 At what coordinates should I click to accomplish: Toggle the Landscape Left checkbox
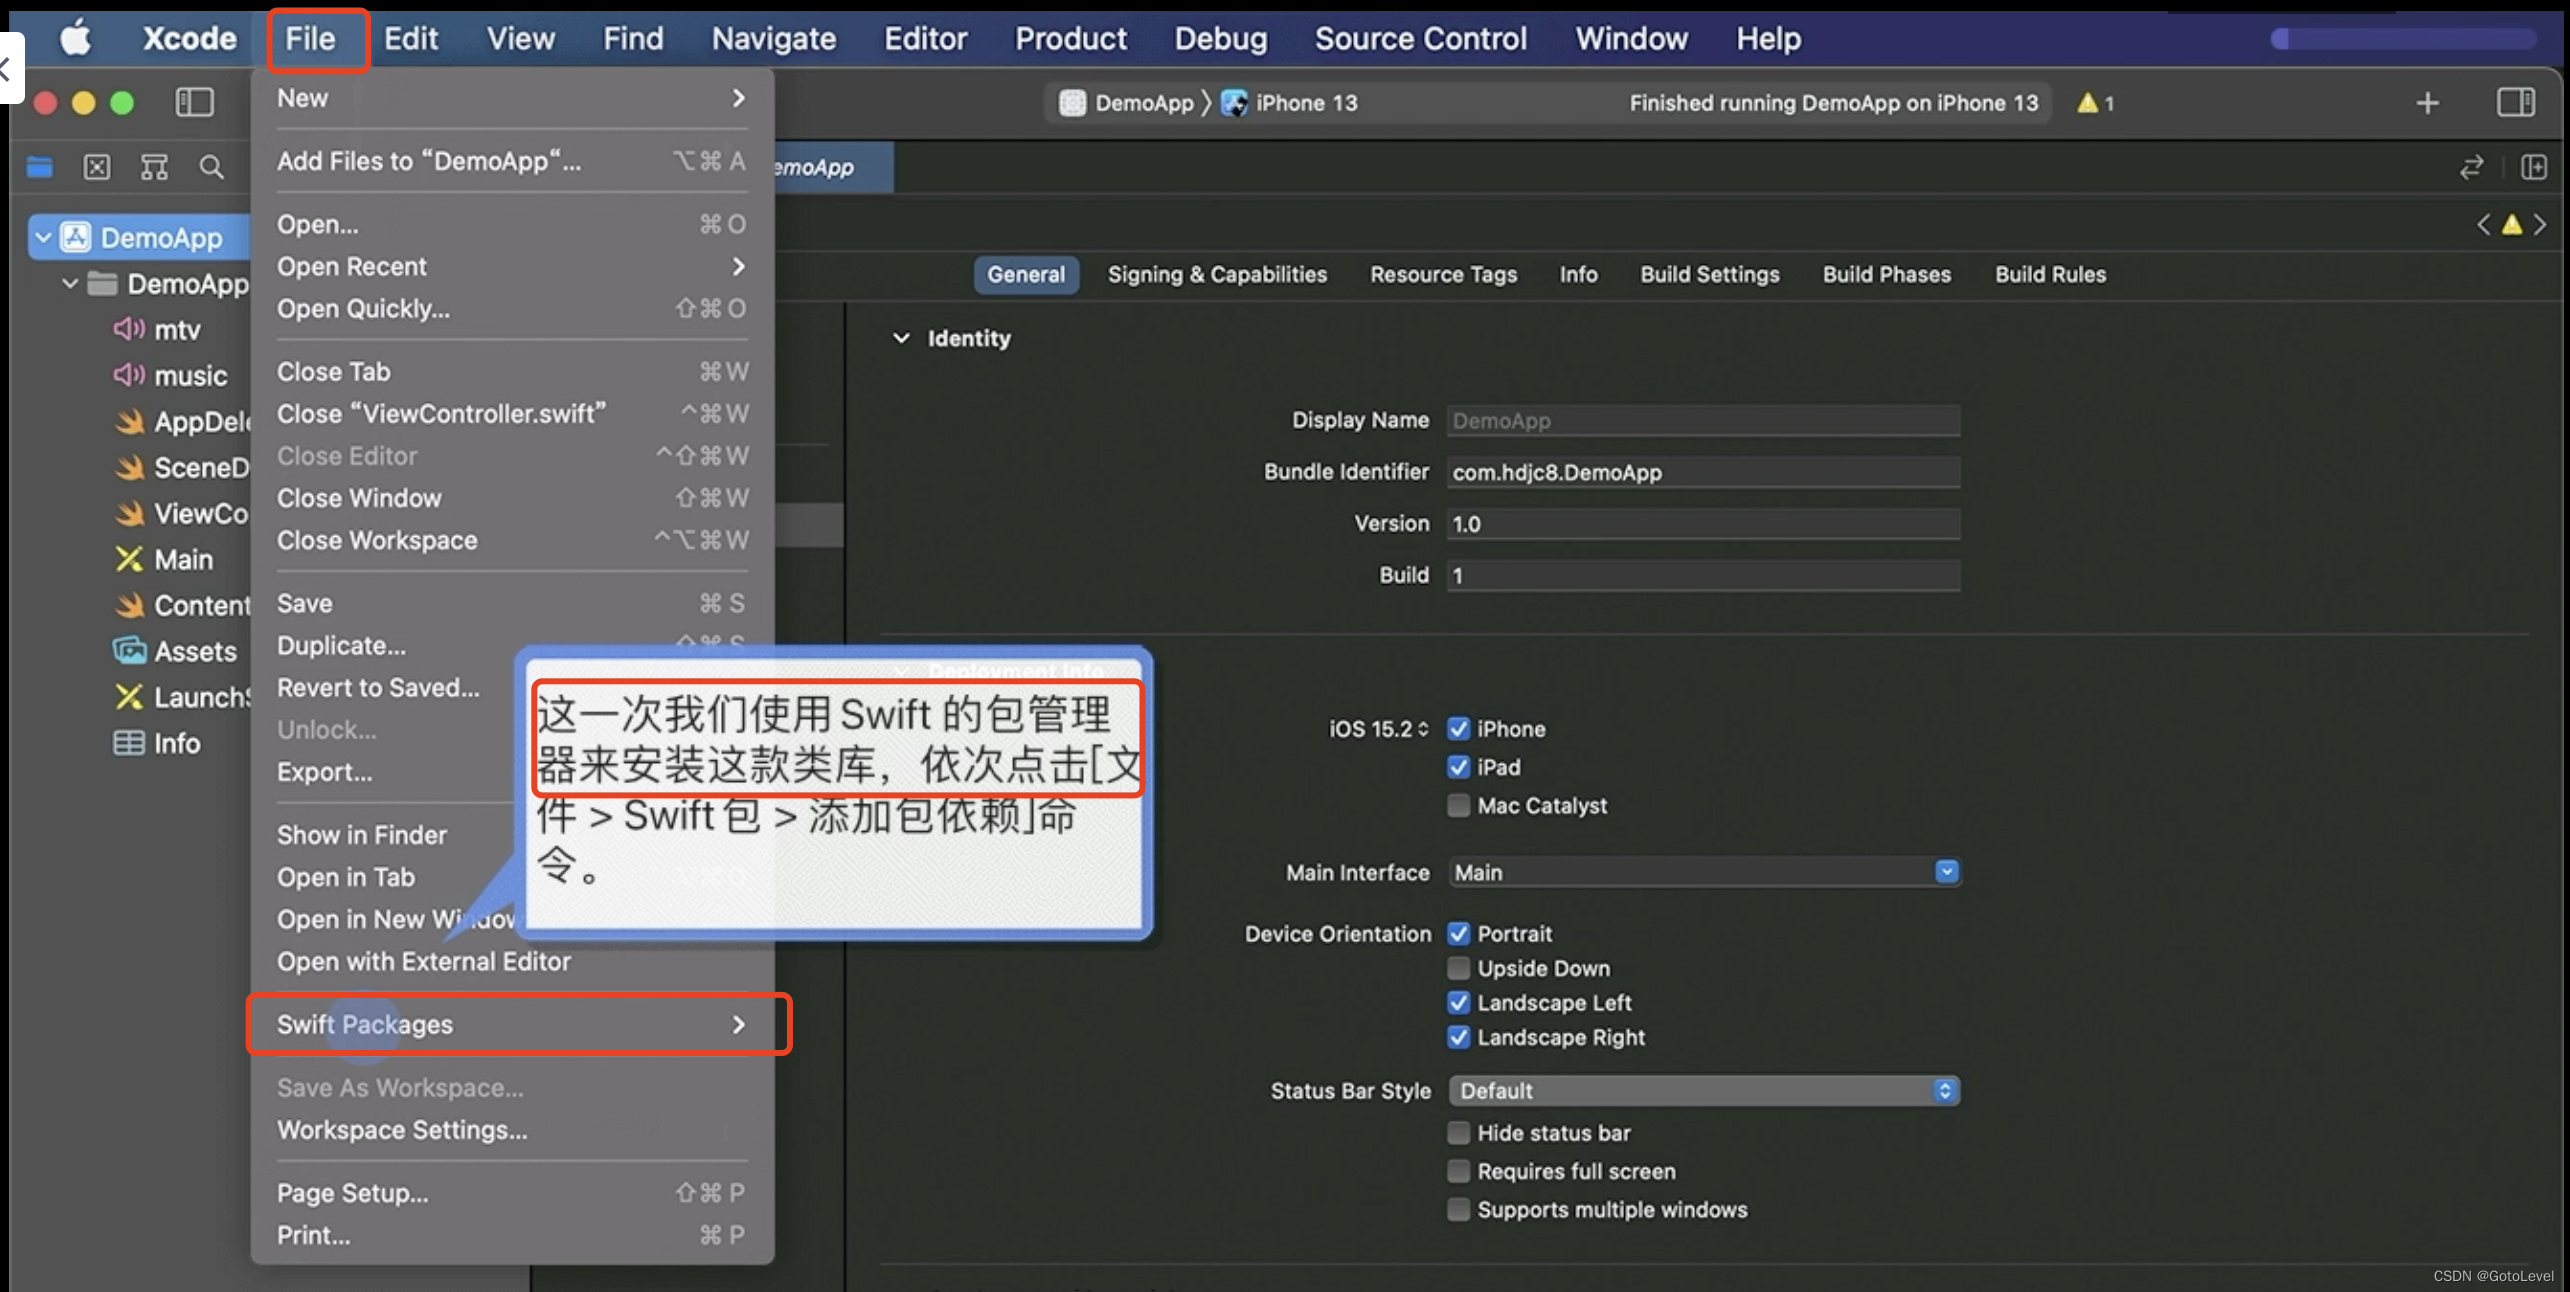point(1458,1003)
